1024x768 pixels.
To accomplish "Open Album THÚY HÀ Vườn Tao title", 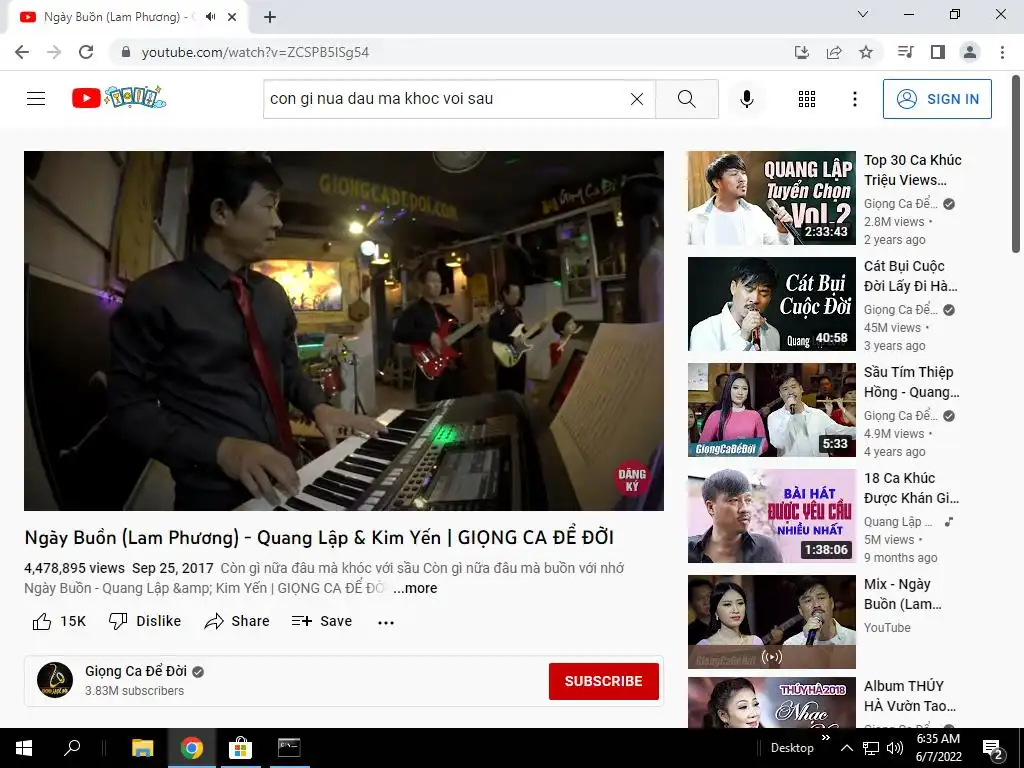I will (x=910, y=696).
